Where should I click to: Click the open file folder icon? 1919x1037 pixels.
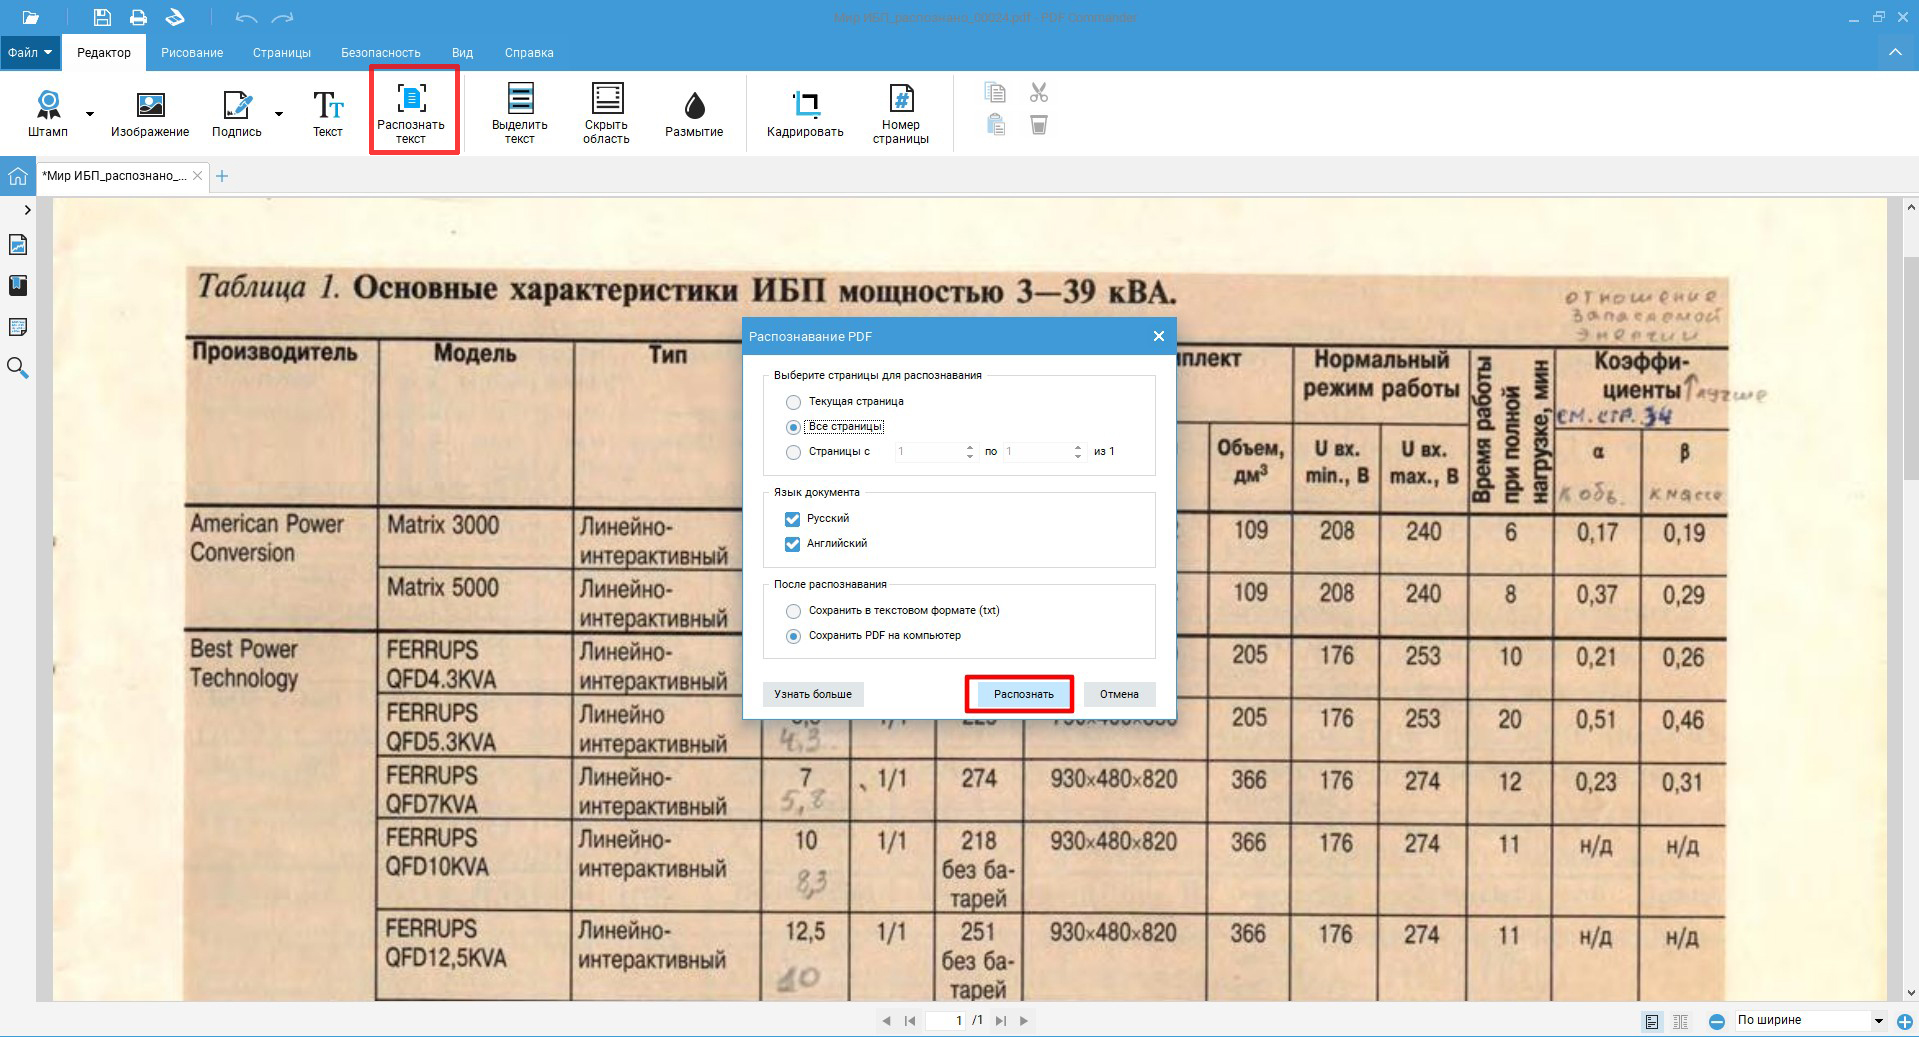pyautogui.click(x=31, y=17)
